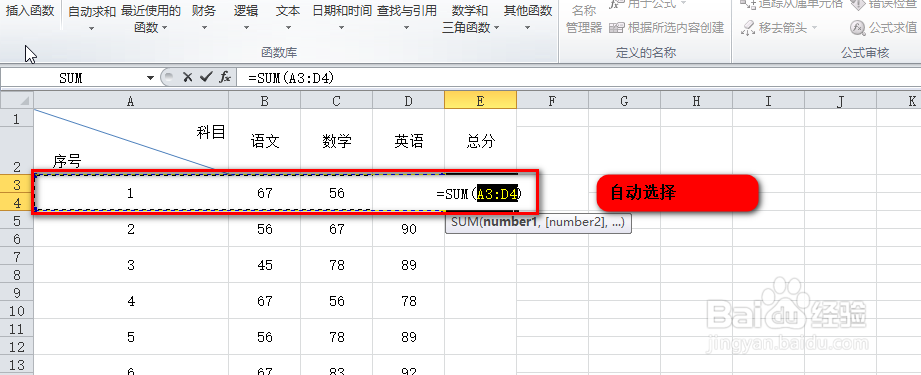Select column E header
Image resolution: width=921 pixels, height=375 pixels.
coord(480,101)
